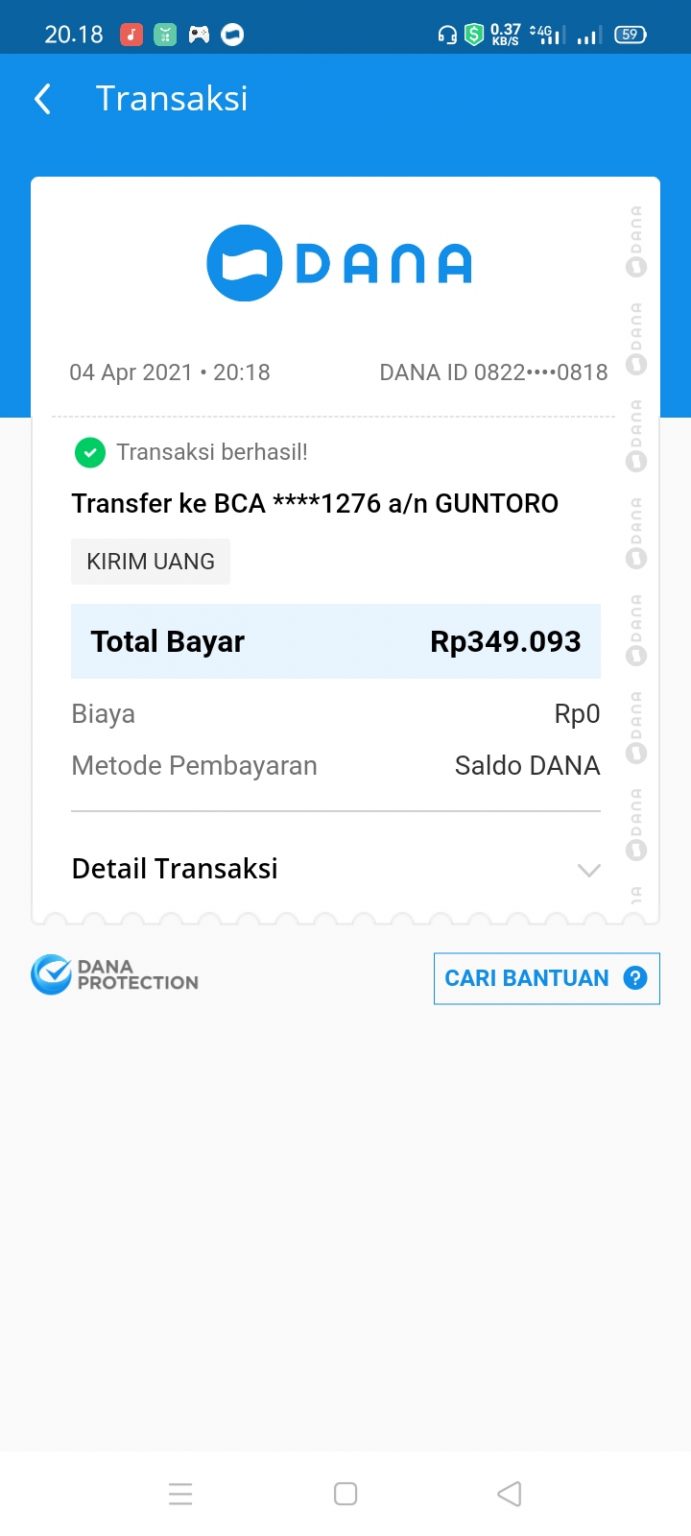Image resolution: width=691 pixels, height=1536 pixels.
Task: Tap the red music notification icon
Action: (132, 35)
